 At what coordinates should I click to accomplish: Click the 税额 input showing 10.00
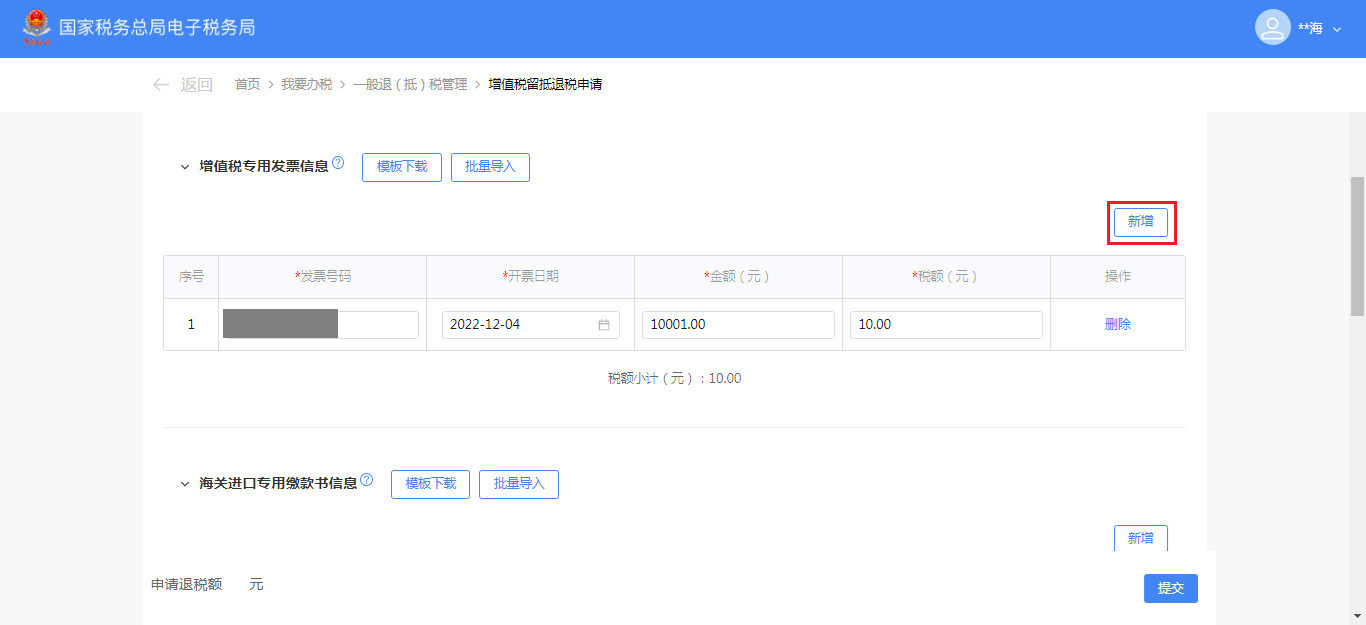946,325
